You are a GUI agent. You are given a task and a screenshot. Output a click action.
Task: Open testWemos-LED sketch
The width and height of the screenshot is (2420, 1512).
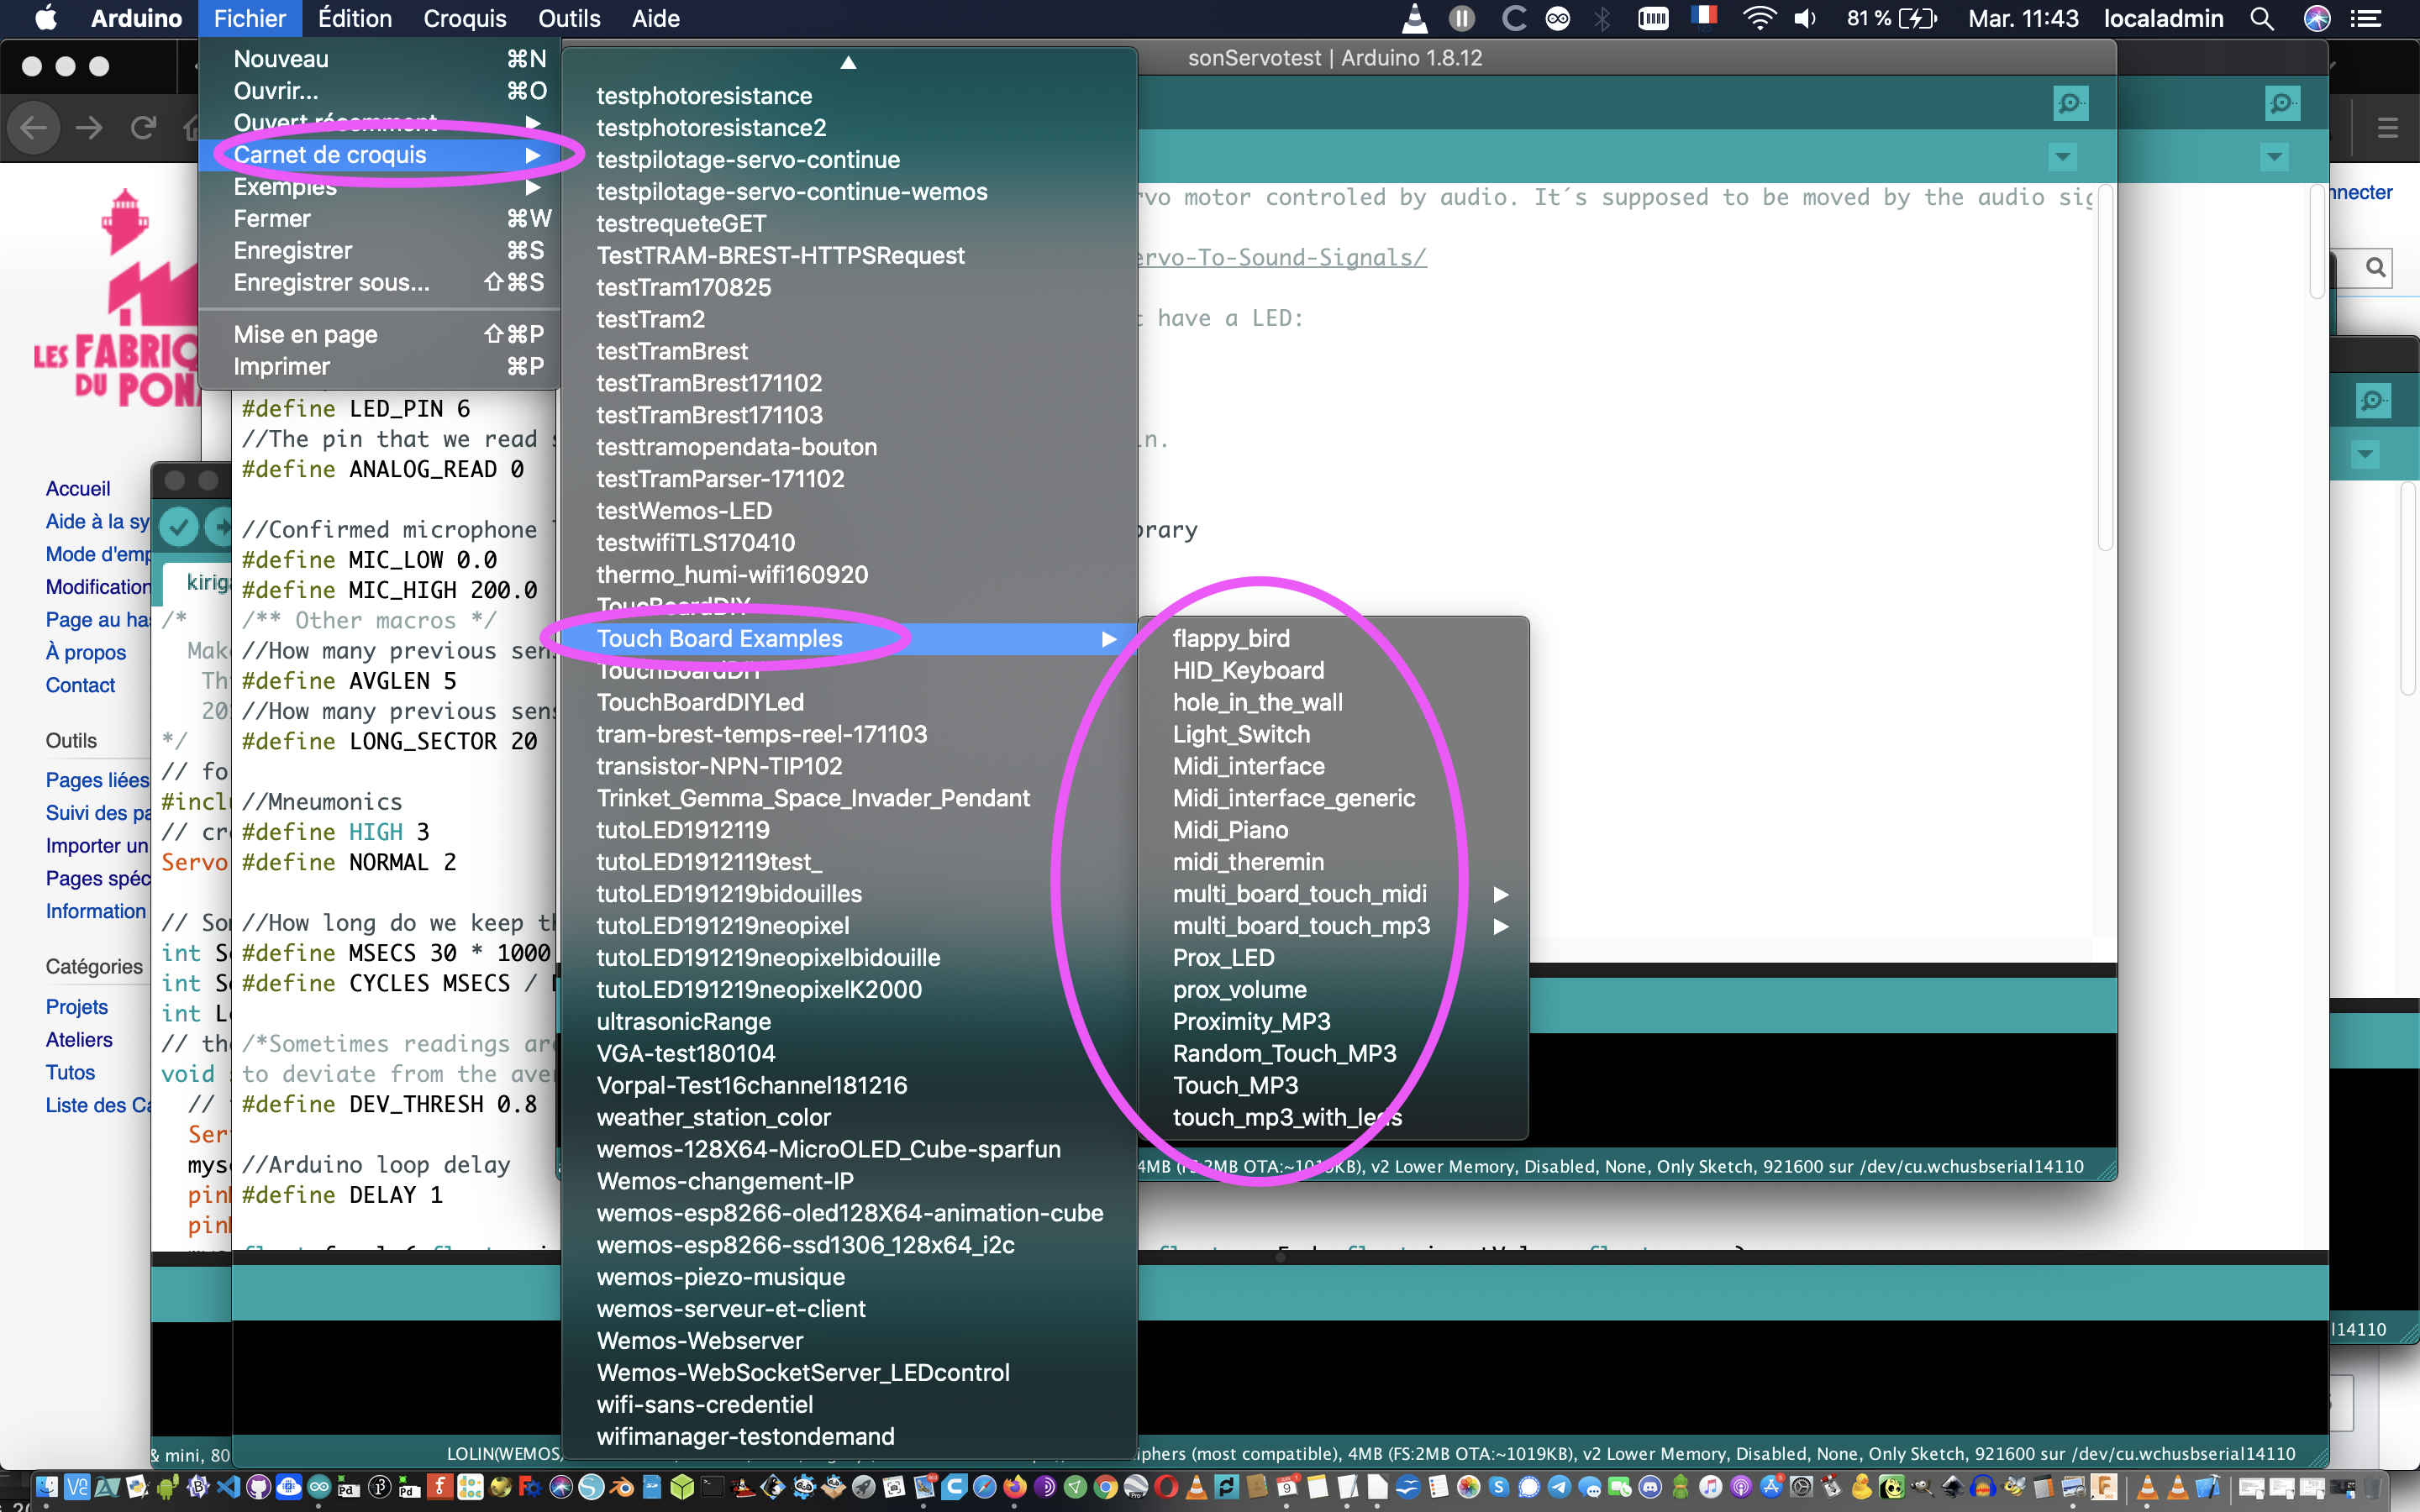coord(849,511)
